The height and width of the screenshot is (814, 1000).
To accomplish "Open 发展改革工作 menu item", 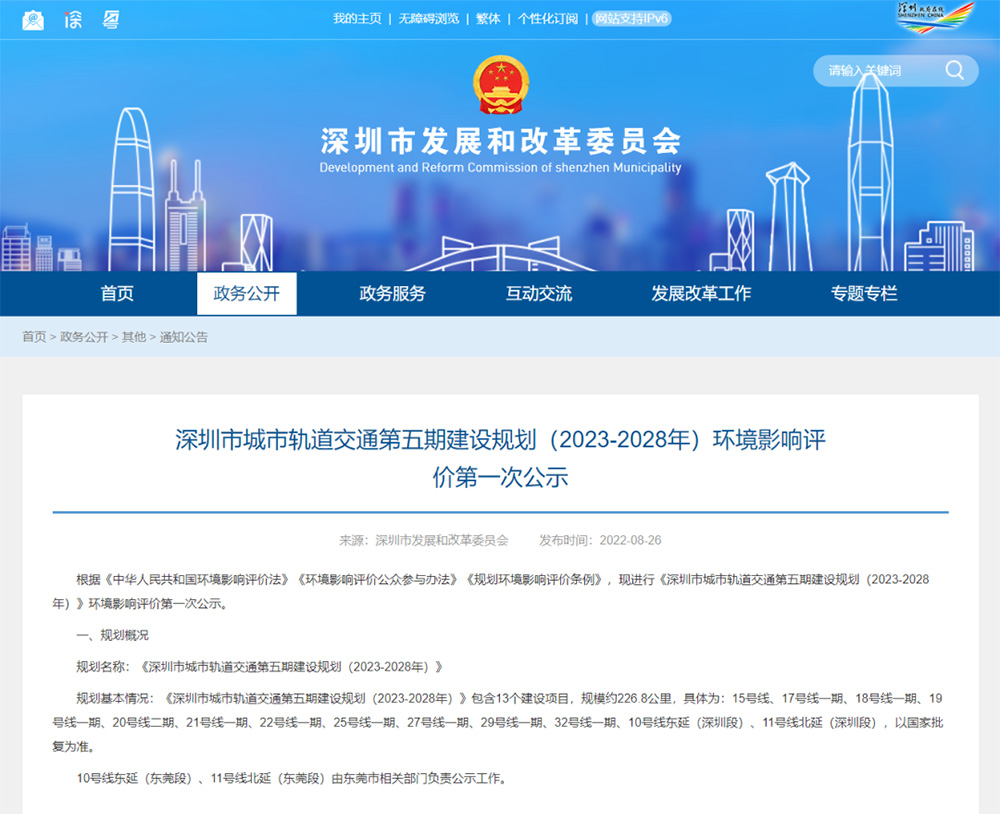I will pos(701,293).
